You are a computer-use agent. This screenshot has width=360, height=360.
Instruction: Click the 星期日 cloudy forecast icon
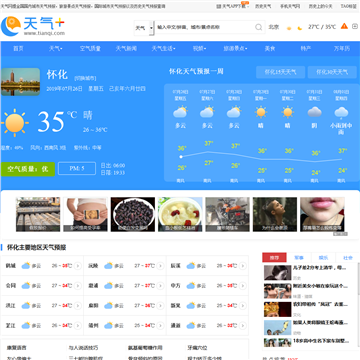(x=234, y=112)
